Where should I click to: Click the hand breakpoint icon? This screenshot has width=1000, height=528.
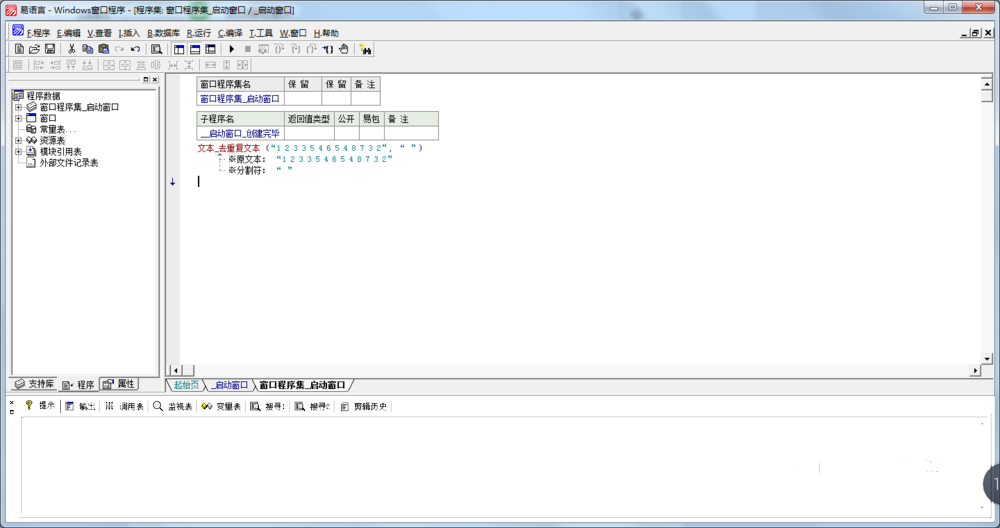coord(344,49)
